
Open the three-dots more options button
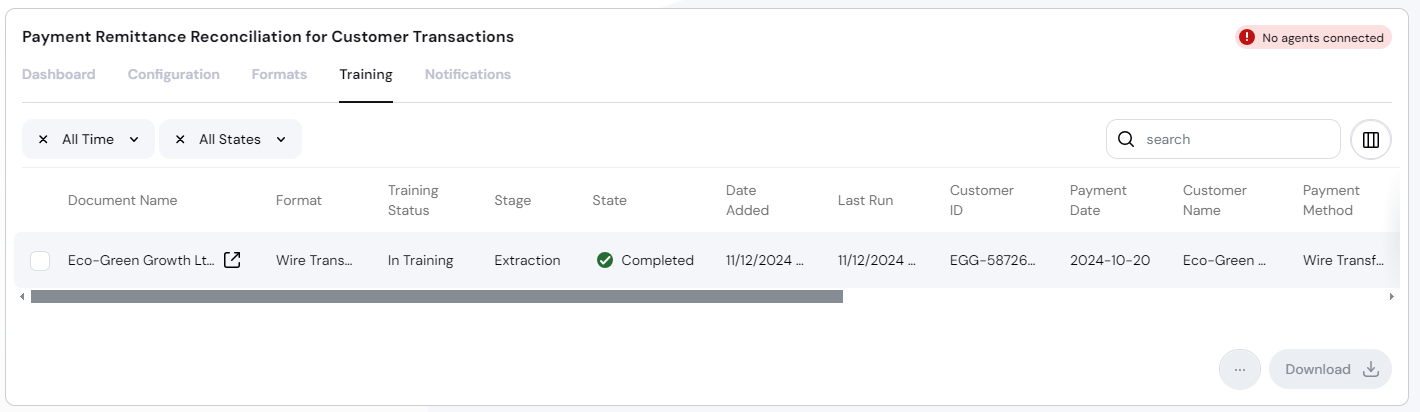click(x=1240, y=369)
